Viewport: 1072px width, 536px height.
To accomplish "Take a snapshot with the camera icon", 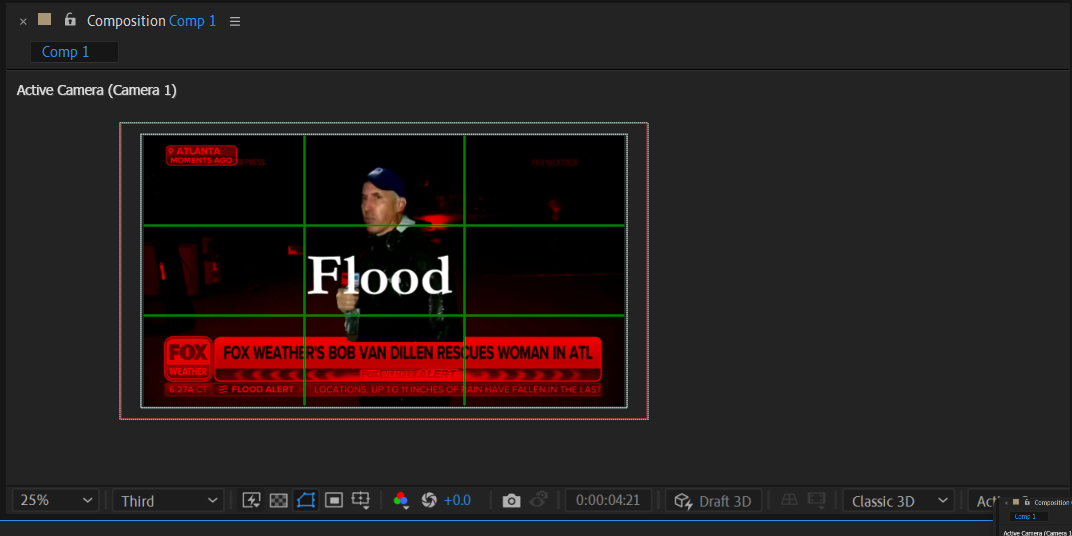I will click(x=511, y=500).
